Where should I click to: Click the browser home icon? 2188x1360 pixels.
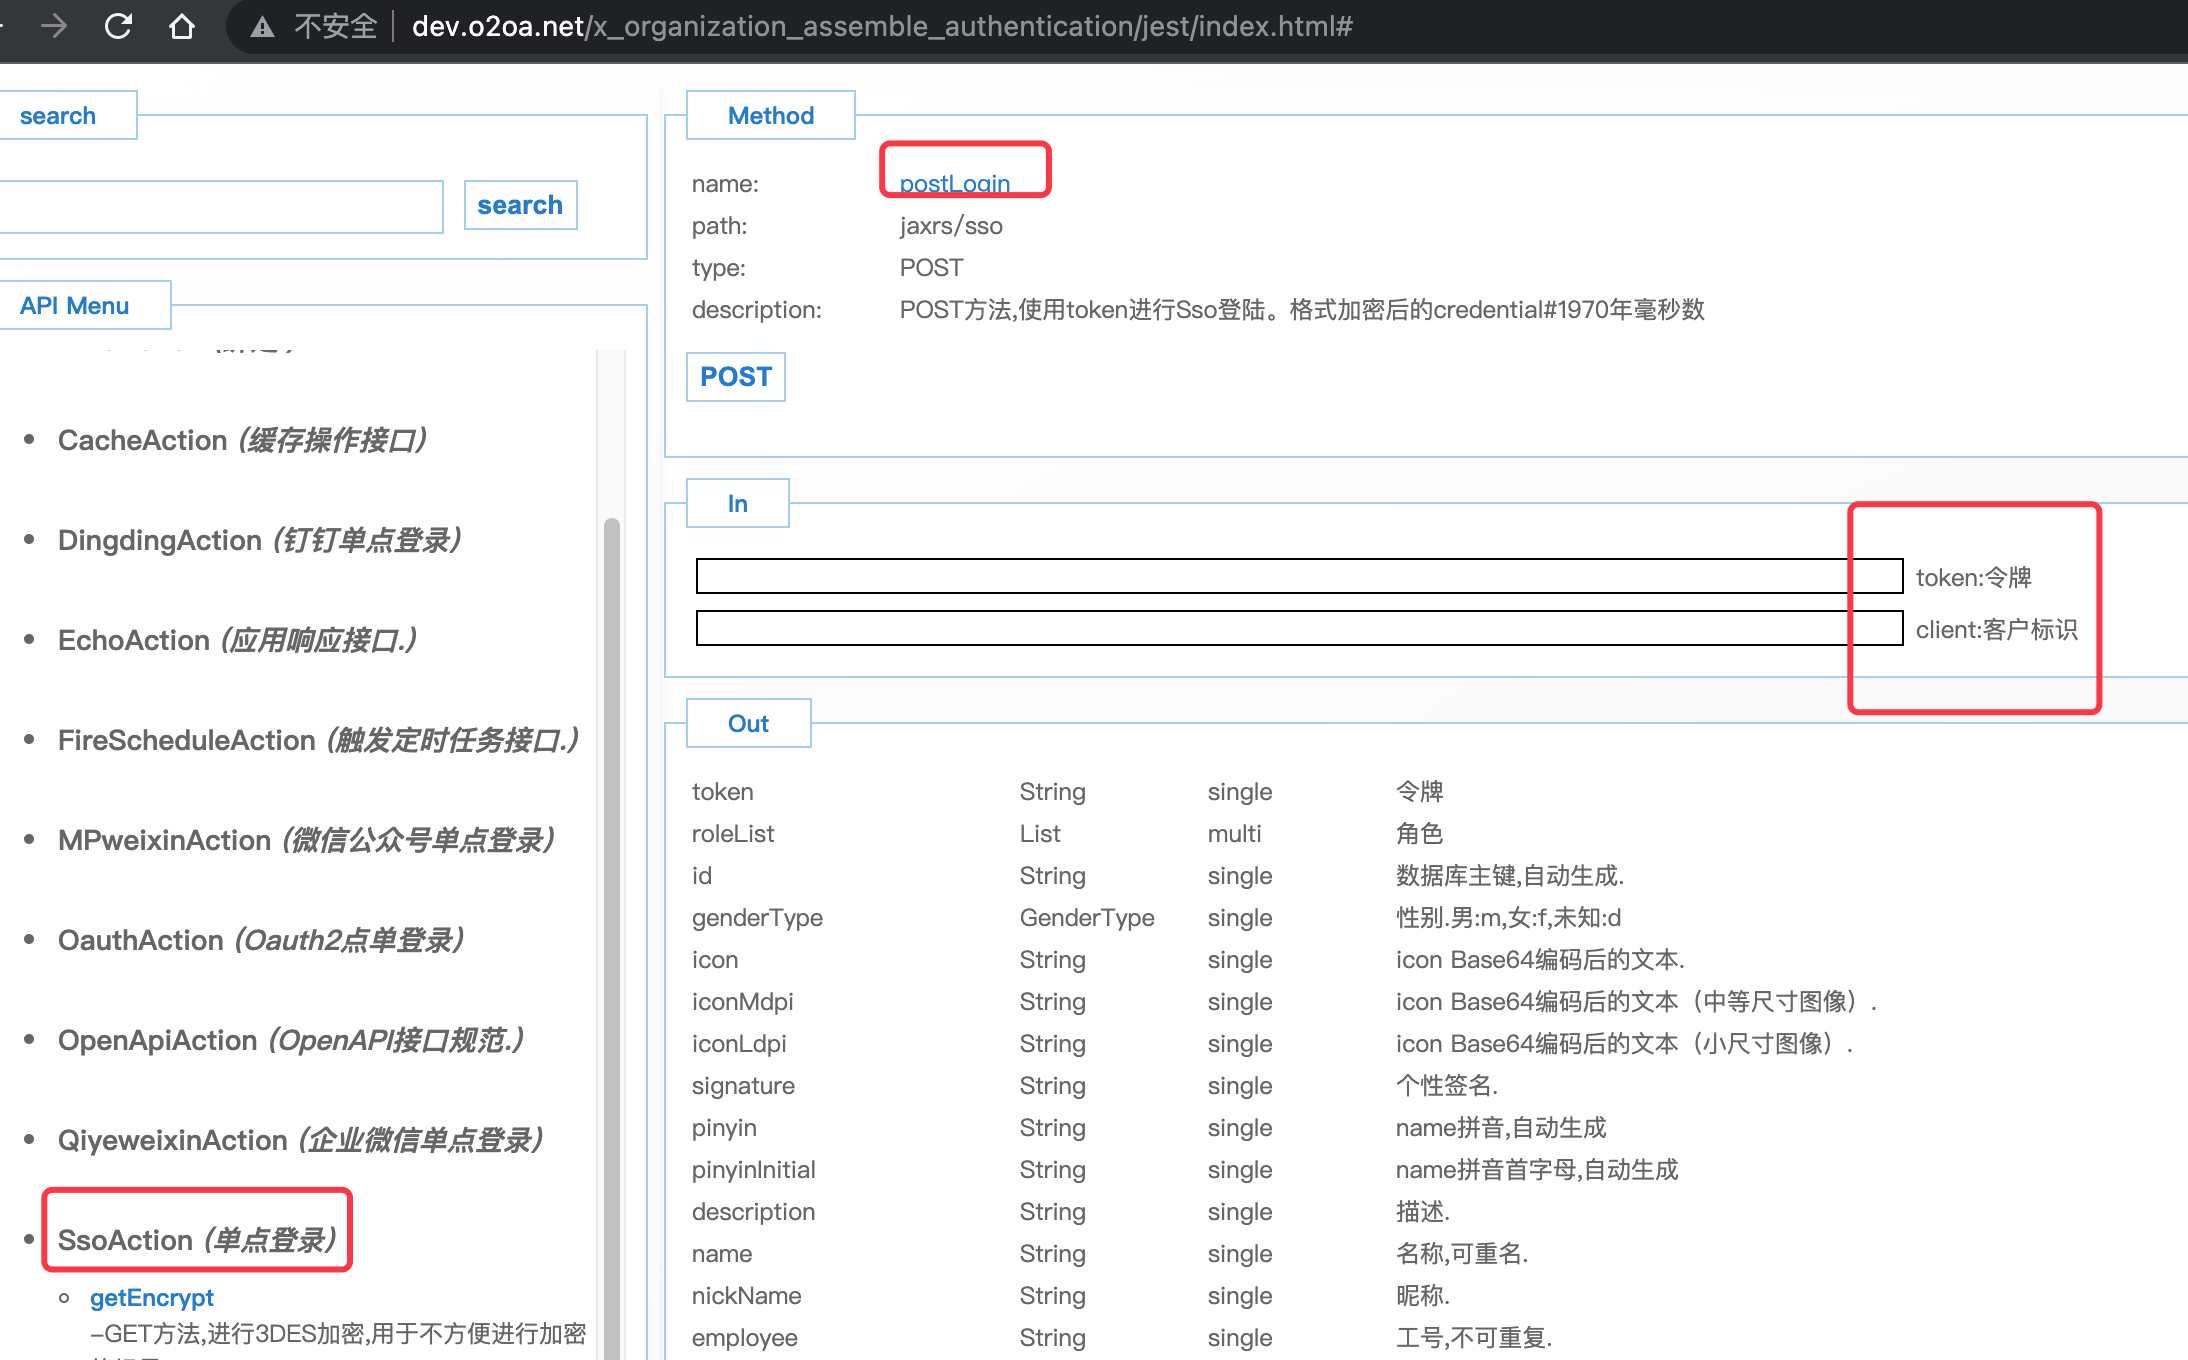tap(181, 26)
